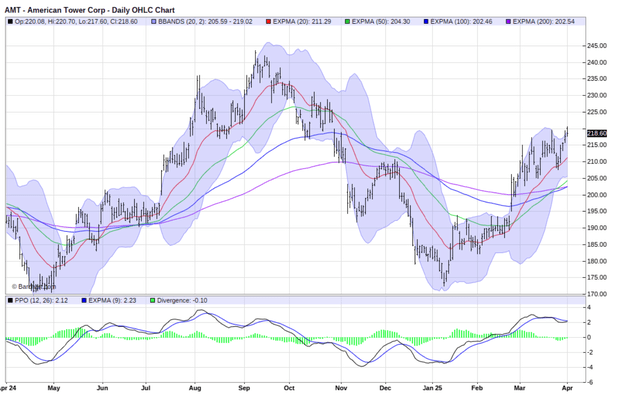Click the 200.00 price axis label
This screenshot has width=640, height=413.
click(x=597, y=195)
